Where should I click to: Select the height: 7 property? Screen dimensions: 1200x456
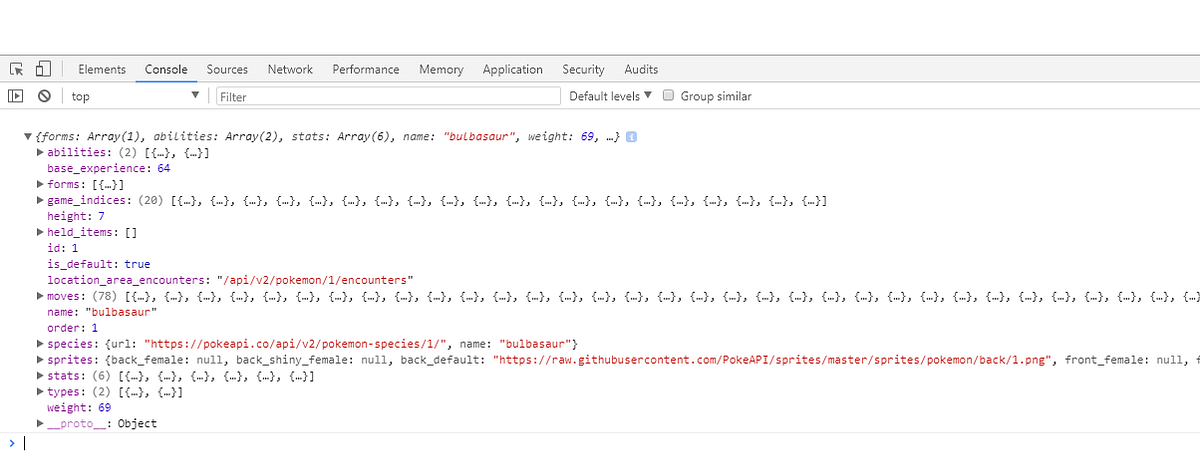(76, 217)
